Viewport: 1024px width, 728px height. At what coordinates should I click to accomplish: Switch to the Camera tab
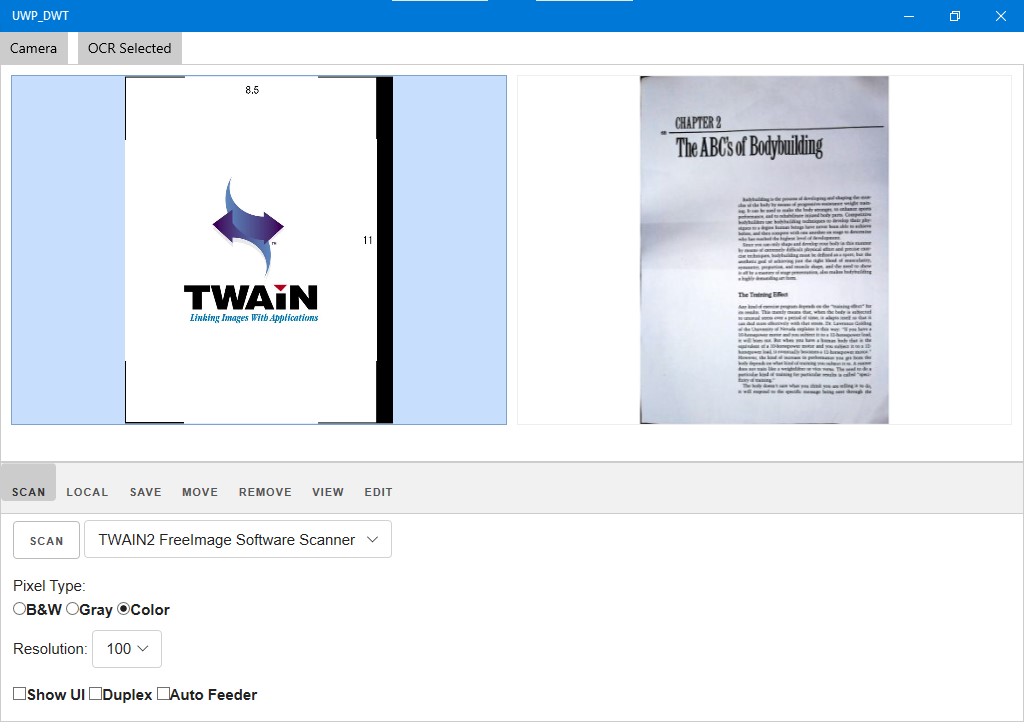[34, 48]
